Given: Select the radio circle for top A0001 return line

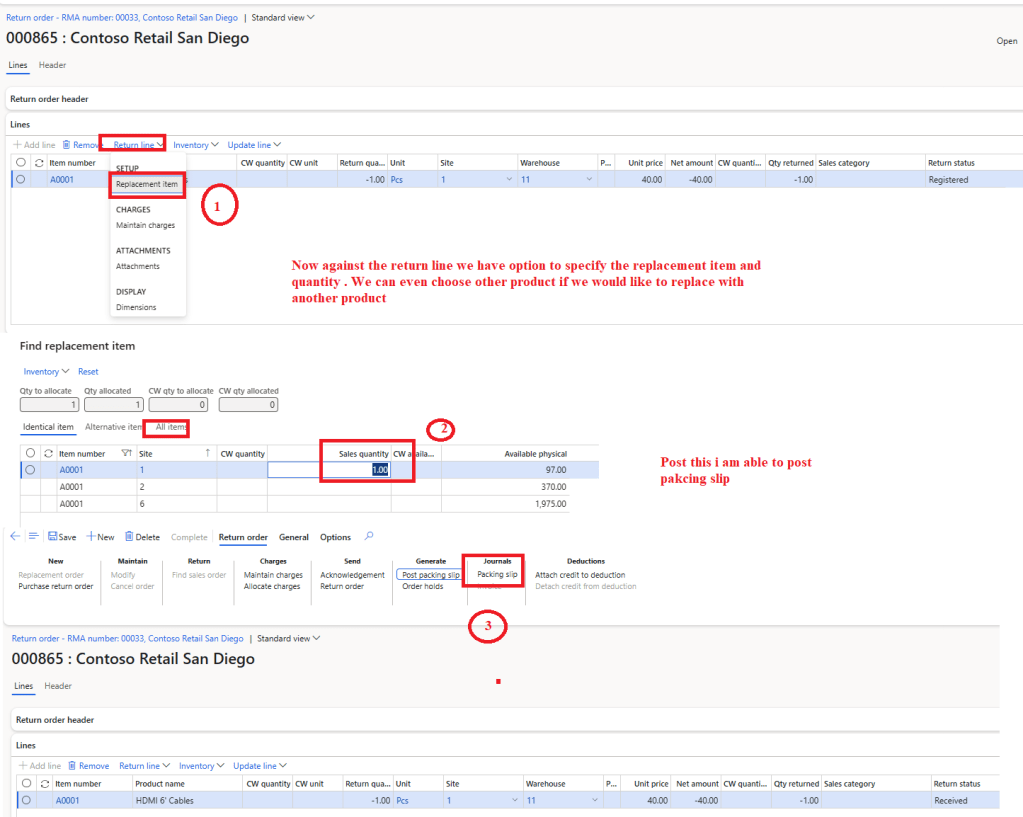Looking at the screenshot, I should click(20, 180).
